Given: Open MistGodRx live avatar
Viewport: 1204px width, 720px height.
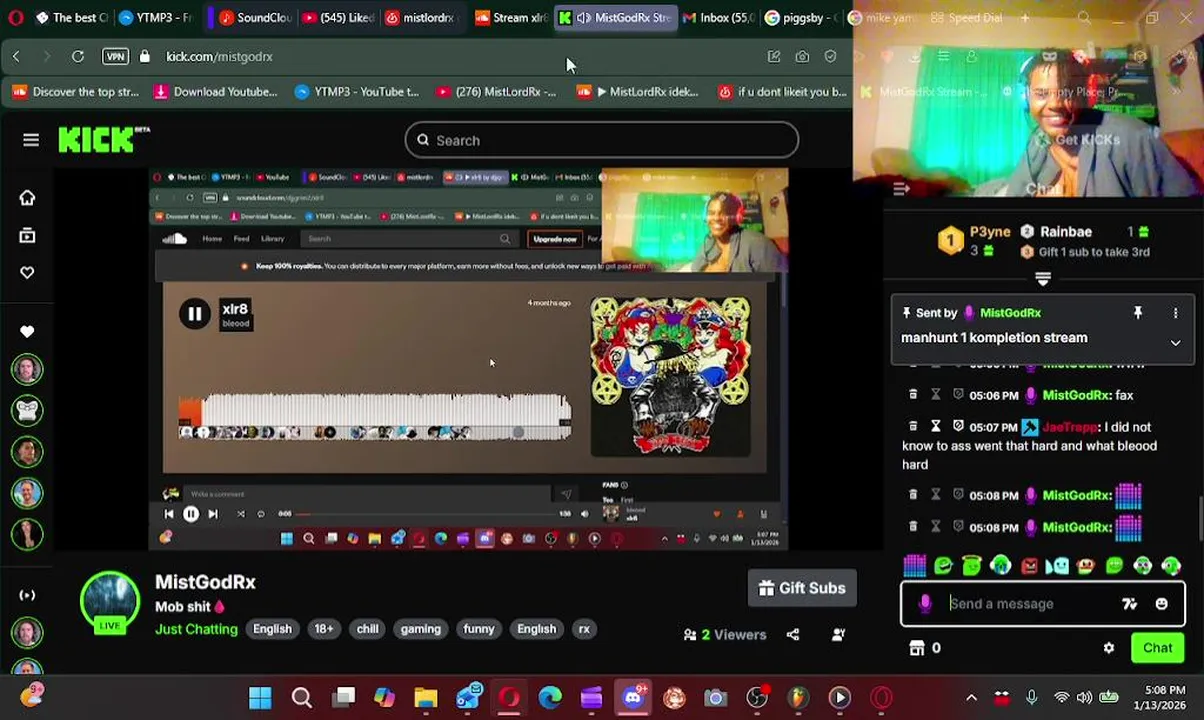Looking at the screenshot, I should [x=110, y=603].
